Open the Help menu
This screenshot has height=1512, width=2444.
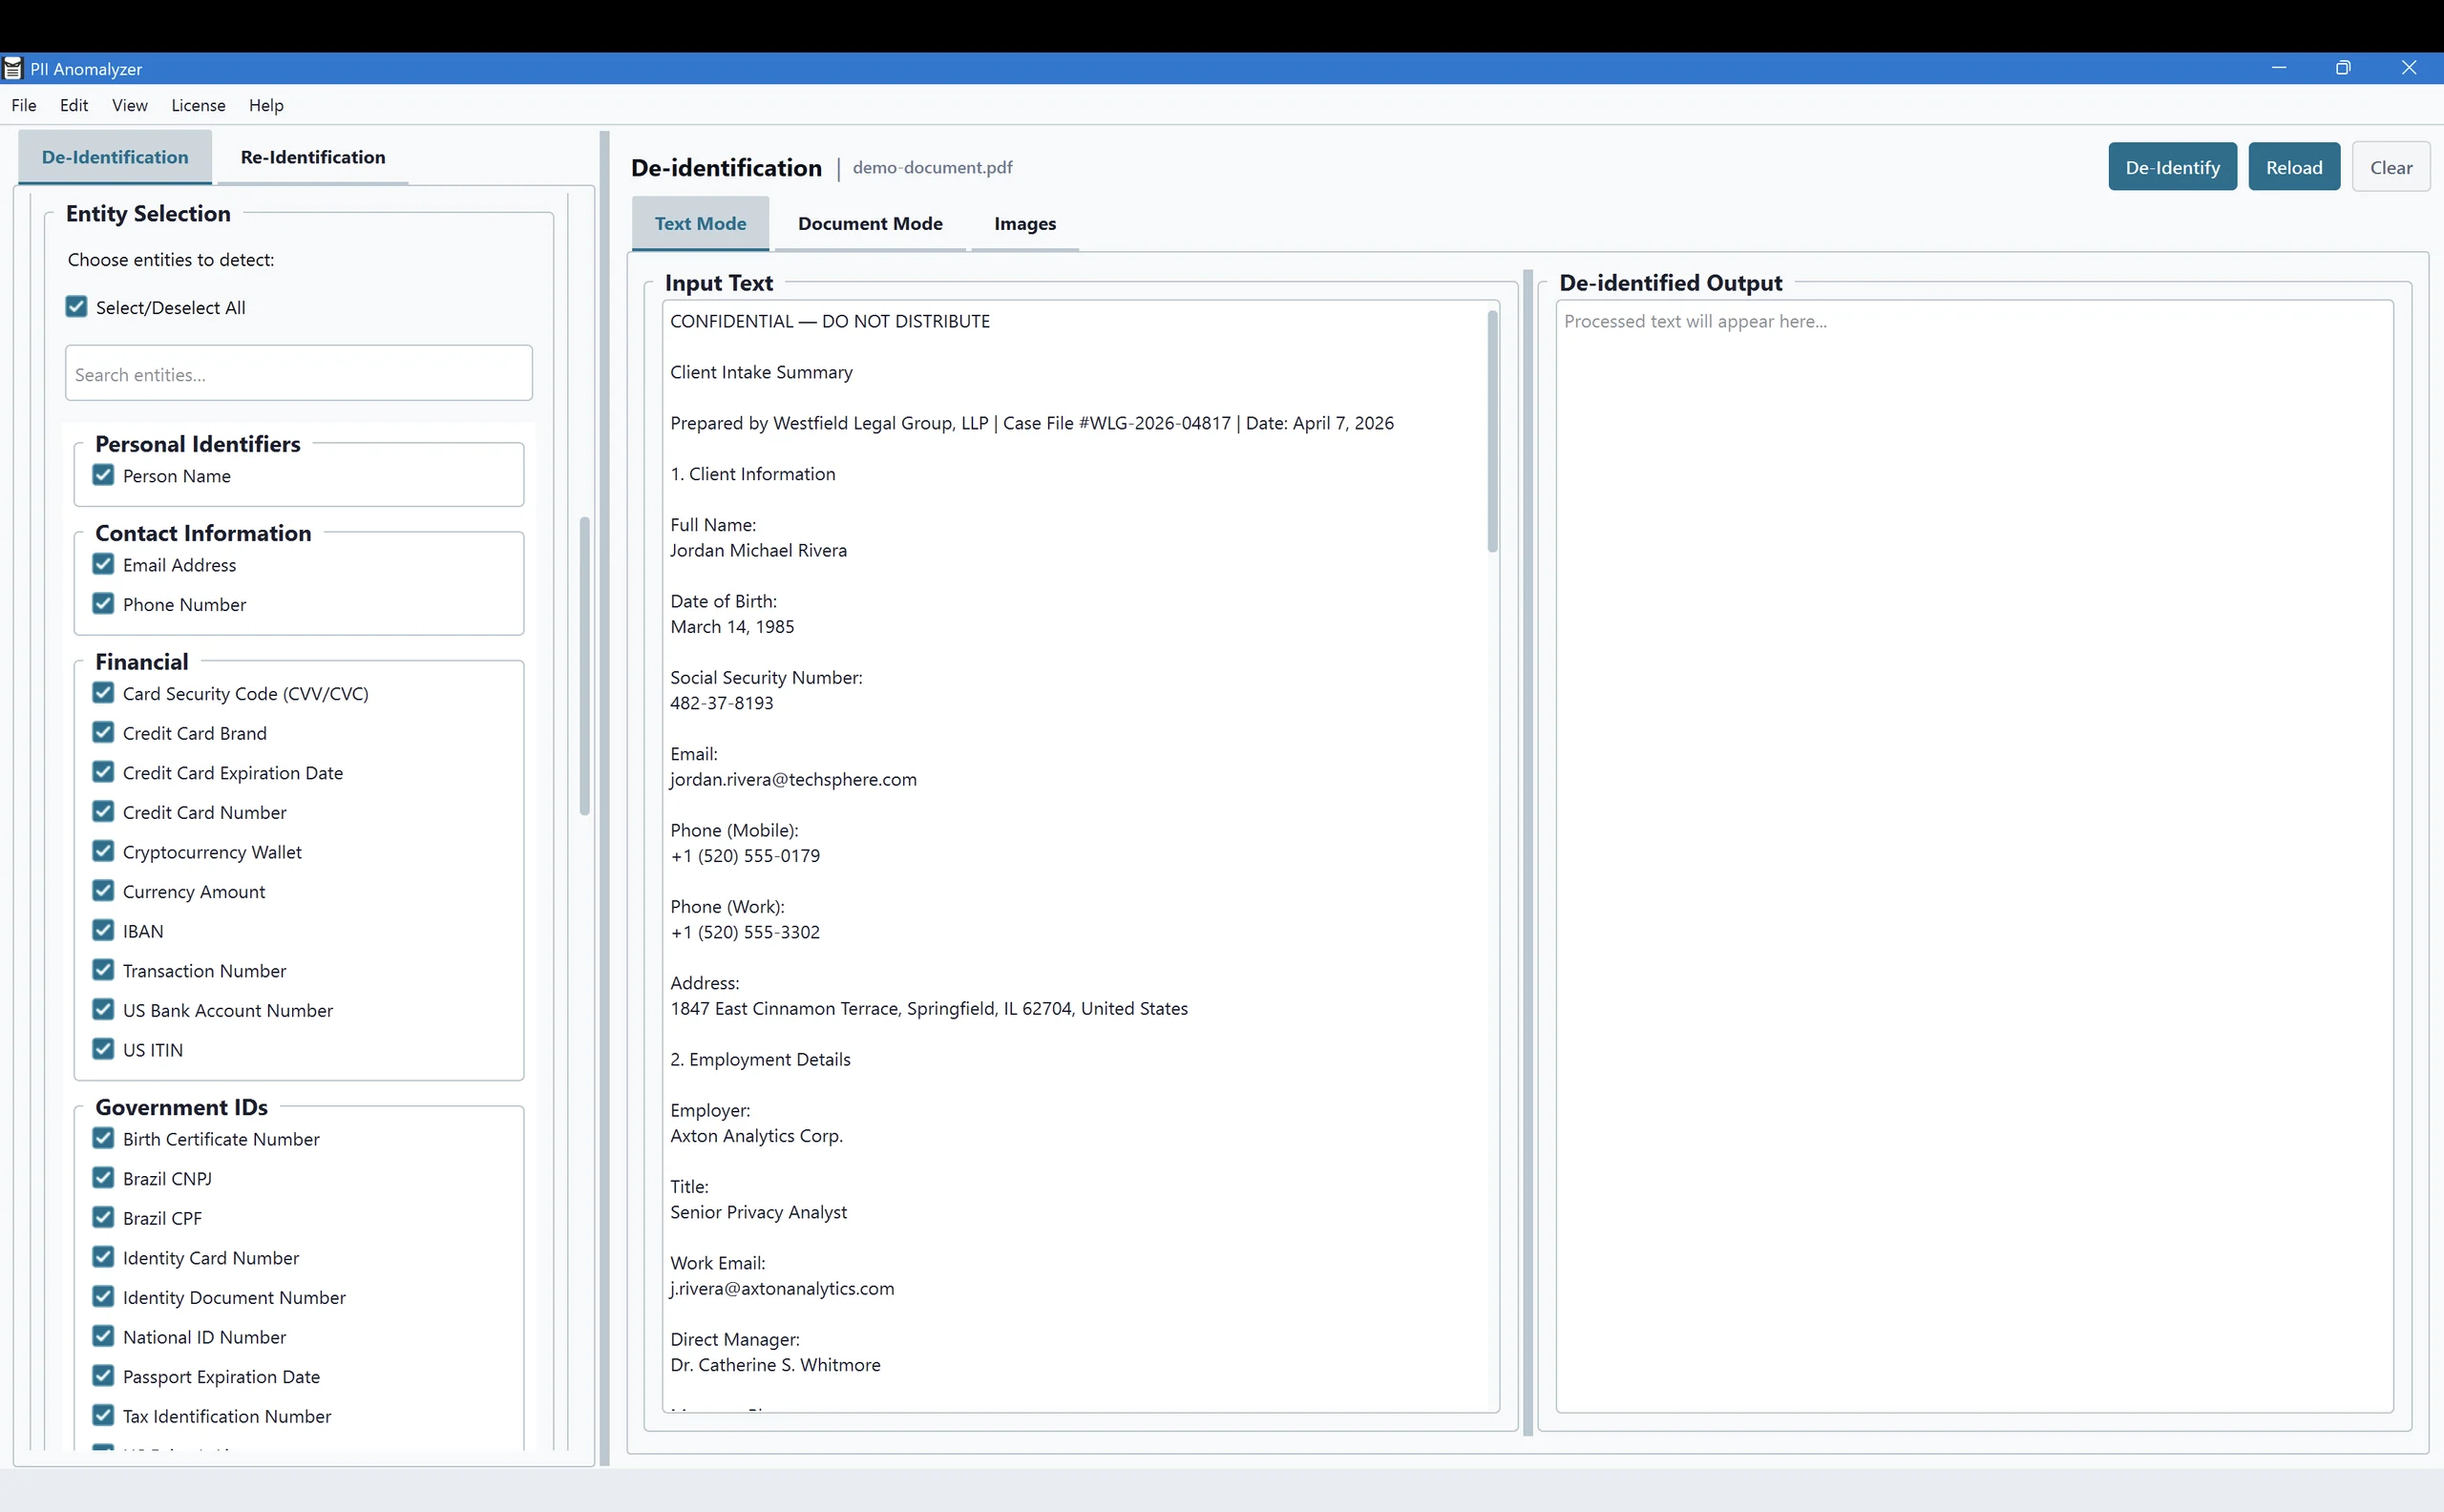266,105
